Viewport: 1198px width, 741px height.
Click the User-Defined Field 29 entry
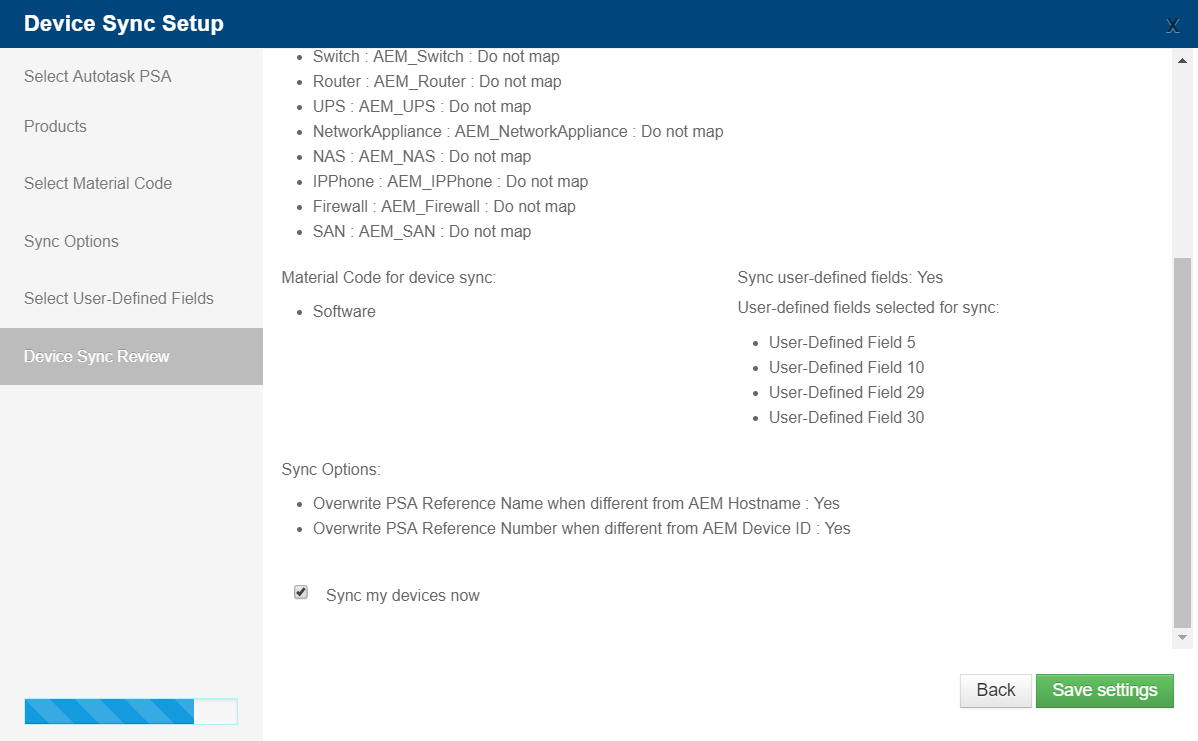pyautogui.click(x=846, y=393)
